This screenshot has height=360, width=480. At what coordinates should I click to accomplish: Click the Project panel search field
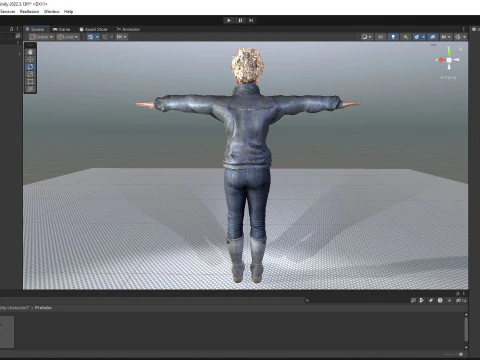[356, 300]
